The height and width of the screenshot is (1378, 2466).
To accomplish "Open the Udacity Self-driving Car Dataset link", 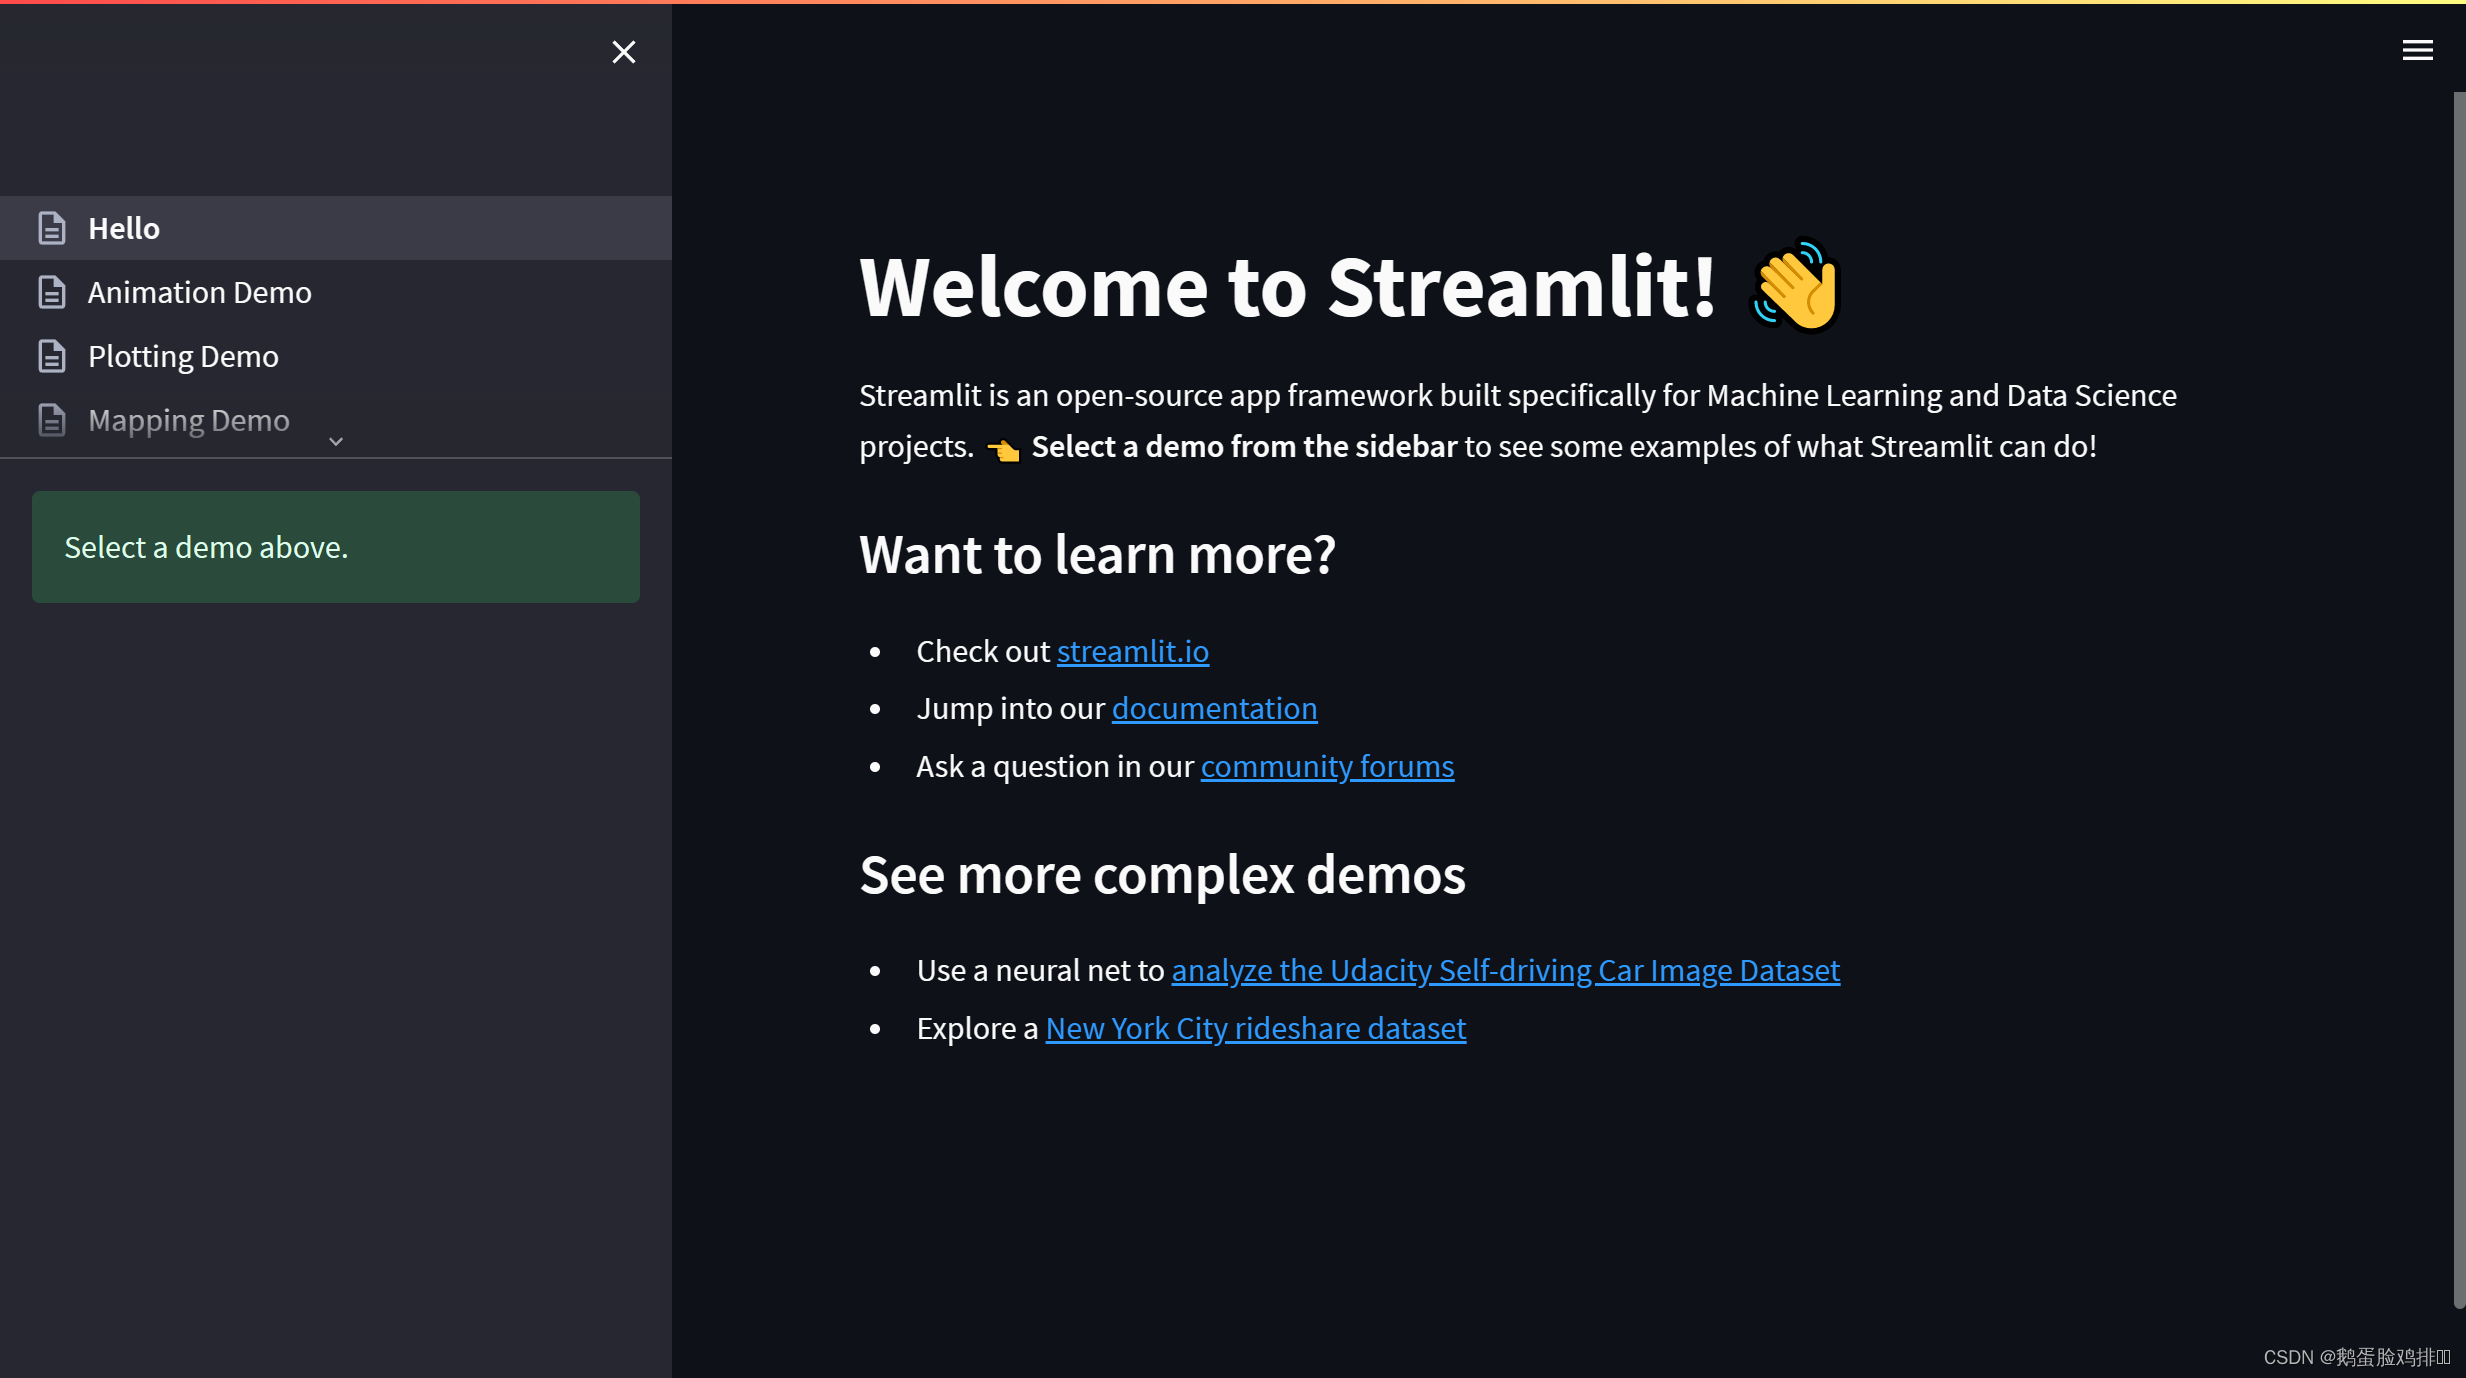I will [1505, 970].
